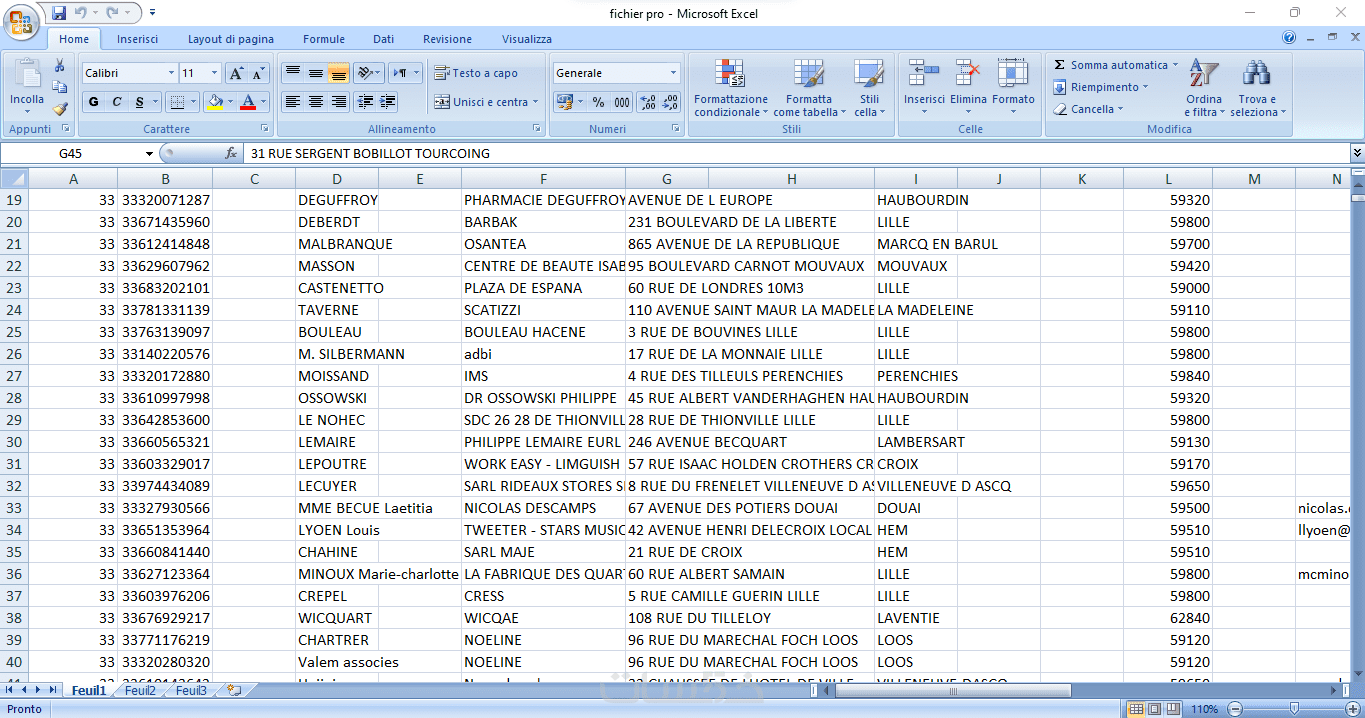This screenshot has width=1365, height=718.
Task: Click the Formato cells icon
Action: 1013,74
